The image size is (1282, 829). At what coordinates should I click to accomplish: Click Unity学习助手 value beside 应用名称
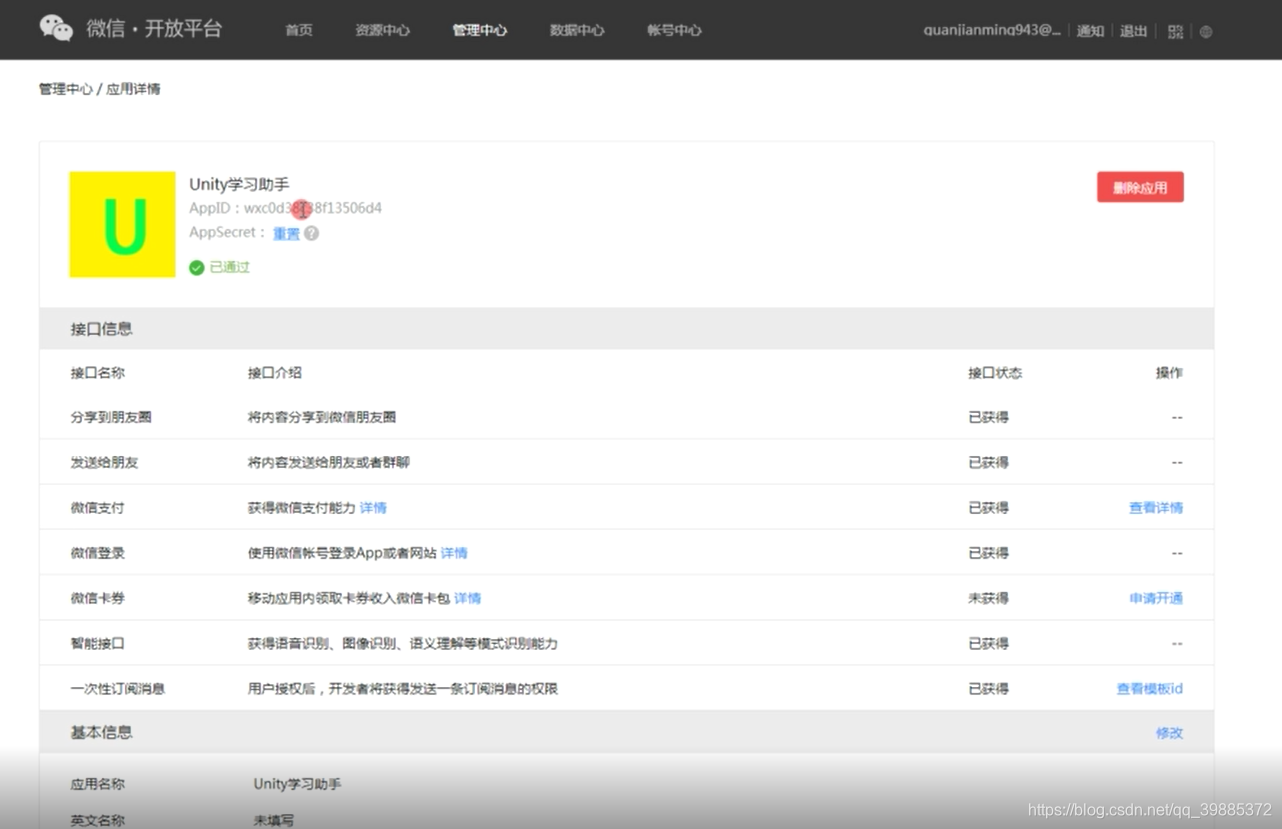click(297, 784)
